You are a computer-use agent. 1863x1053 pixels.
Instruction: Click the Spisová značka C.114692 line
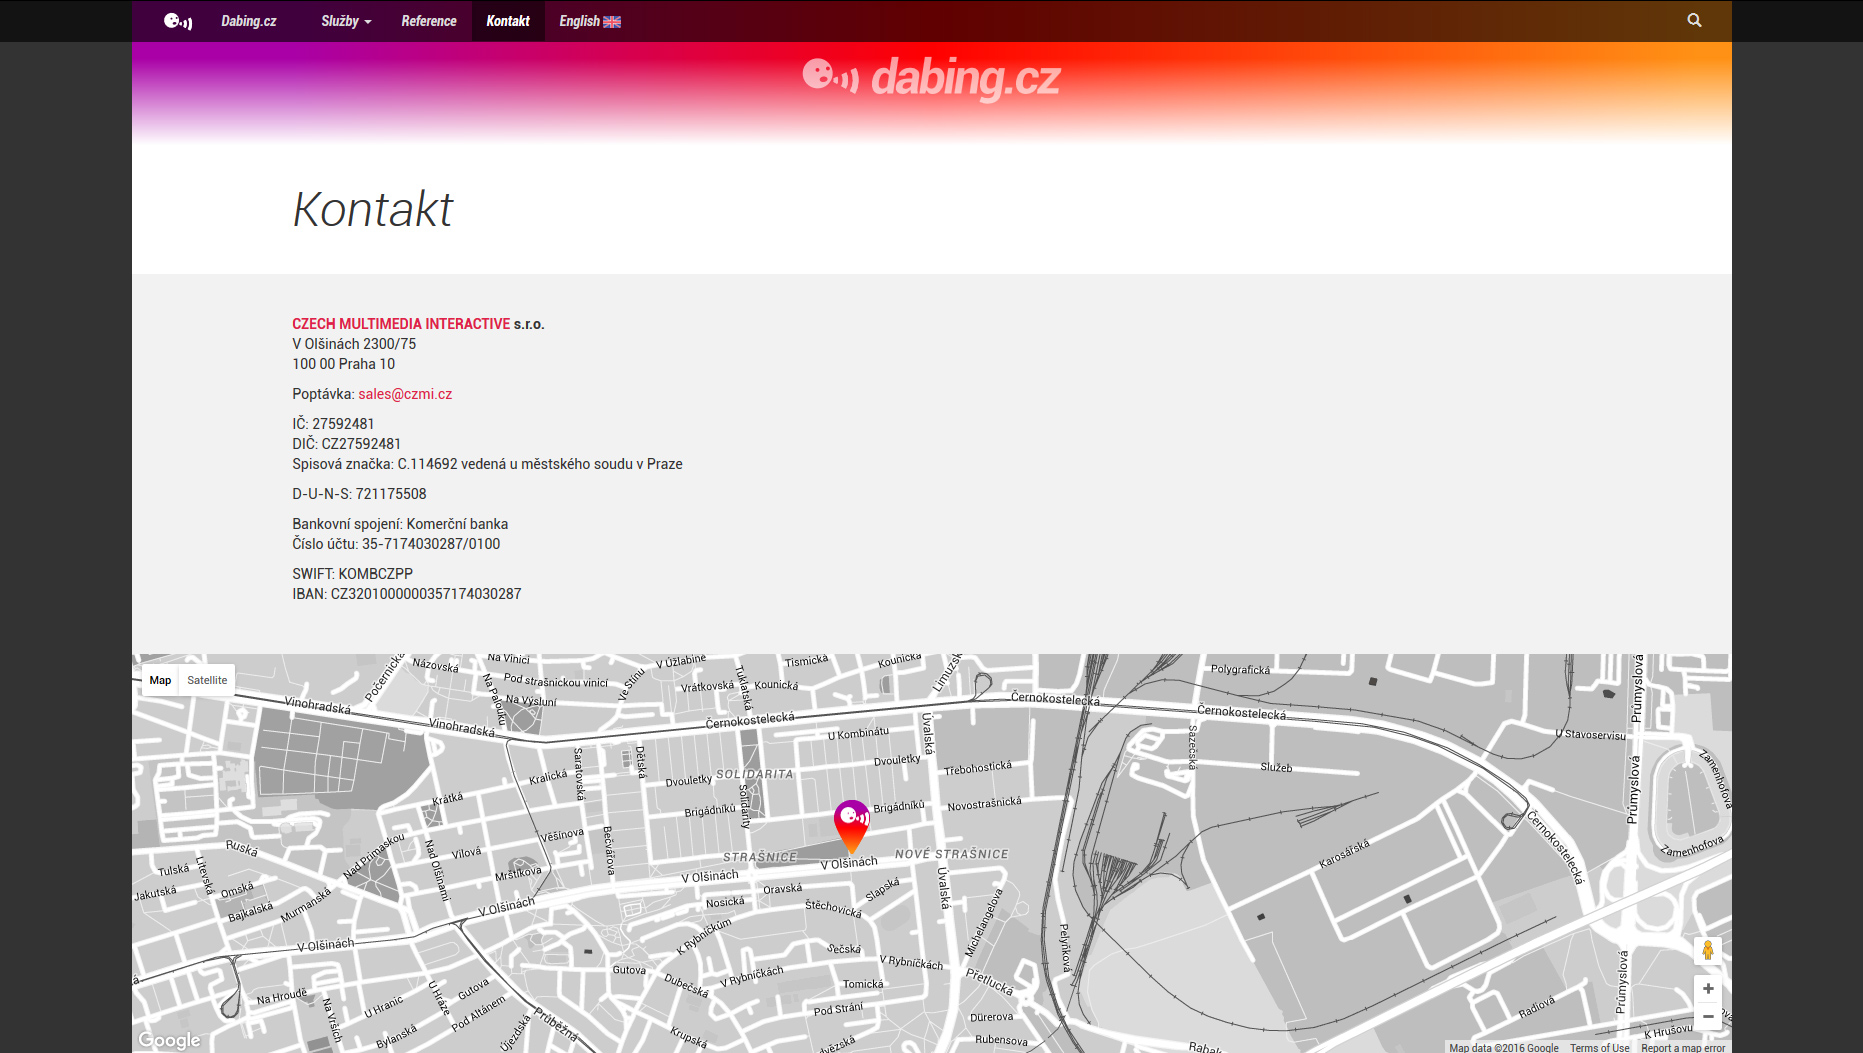(x=487, y=464)
